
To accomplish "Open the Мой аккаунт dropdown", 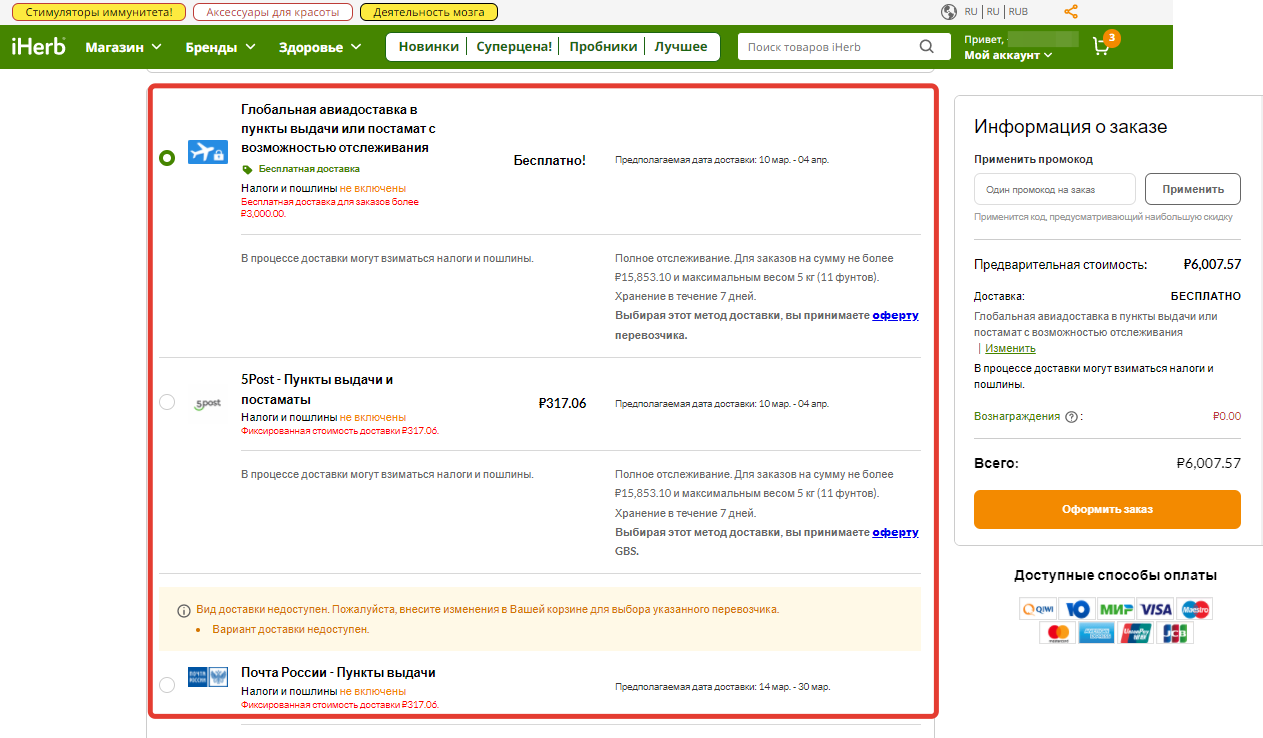I will [1008, 55].
